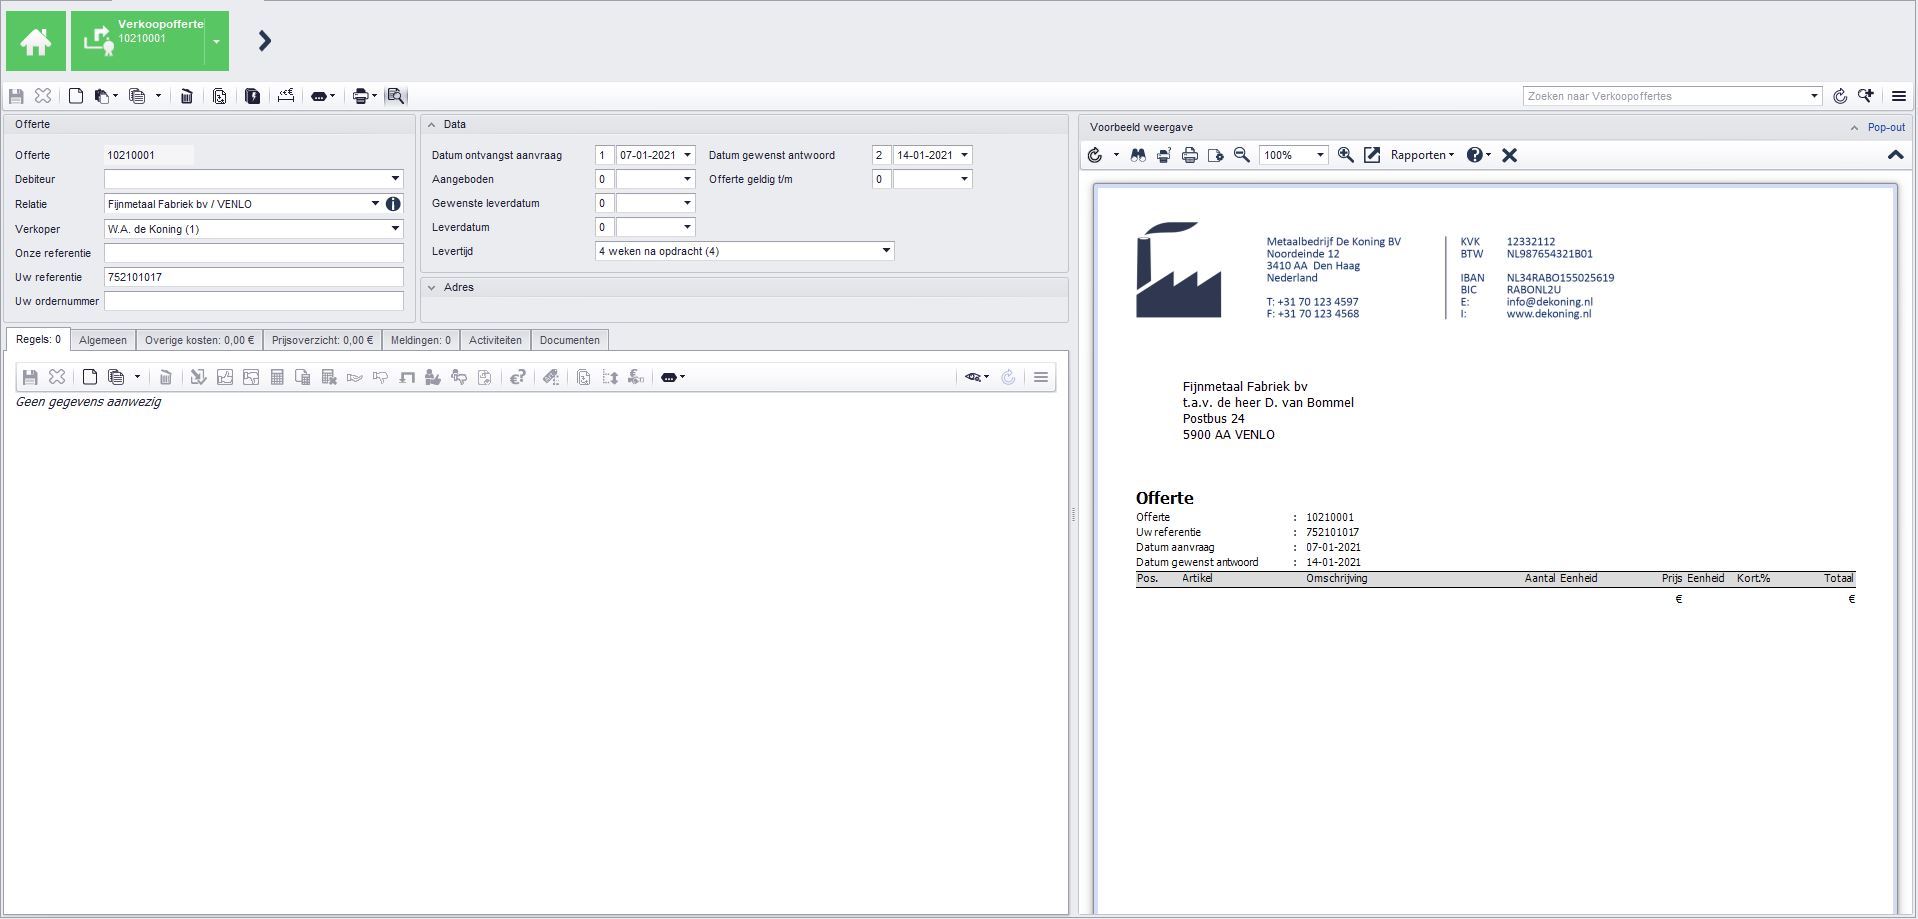Open the Prijsoverzicht tab

[x=322, y=340]
